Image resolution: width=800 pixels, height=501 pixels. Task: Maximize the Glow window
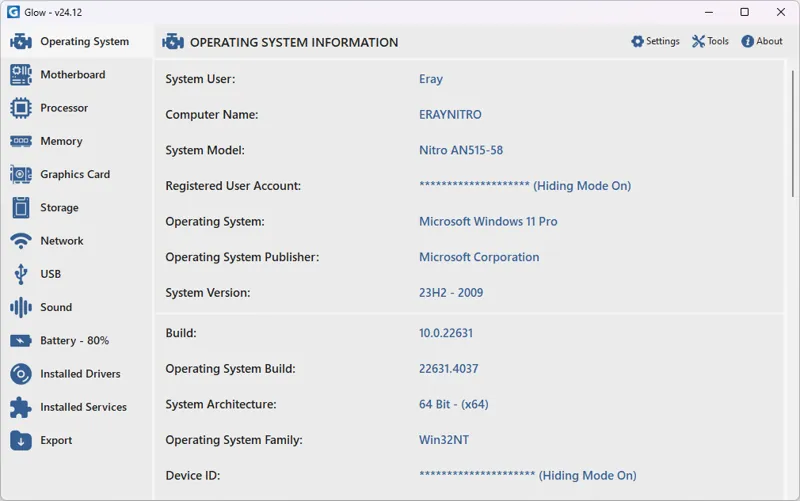pyautogui.click(x=744, y=12)
